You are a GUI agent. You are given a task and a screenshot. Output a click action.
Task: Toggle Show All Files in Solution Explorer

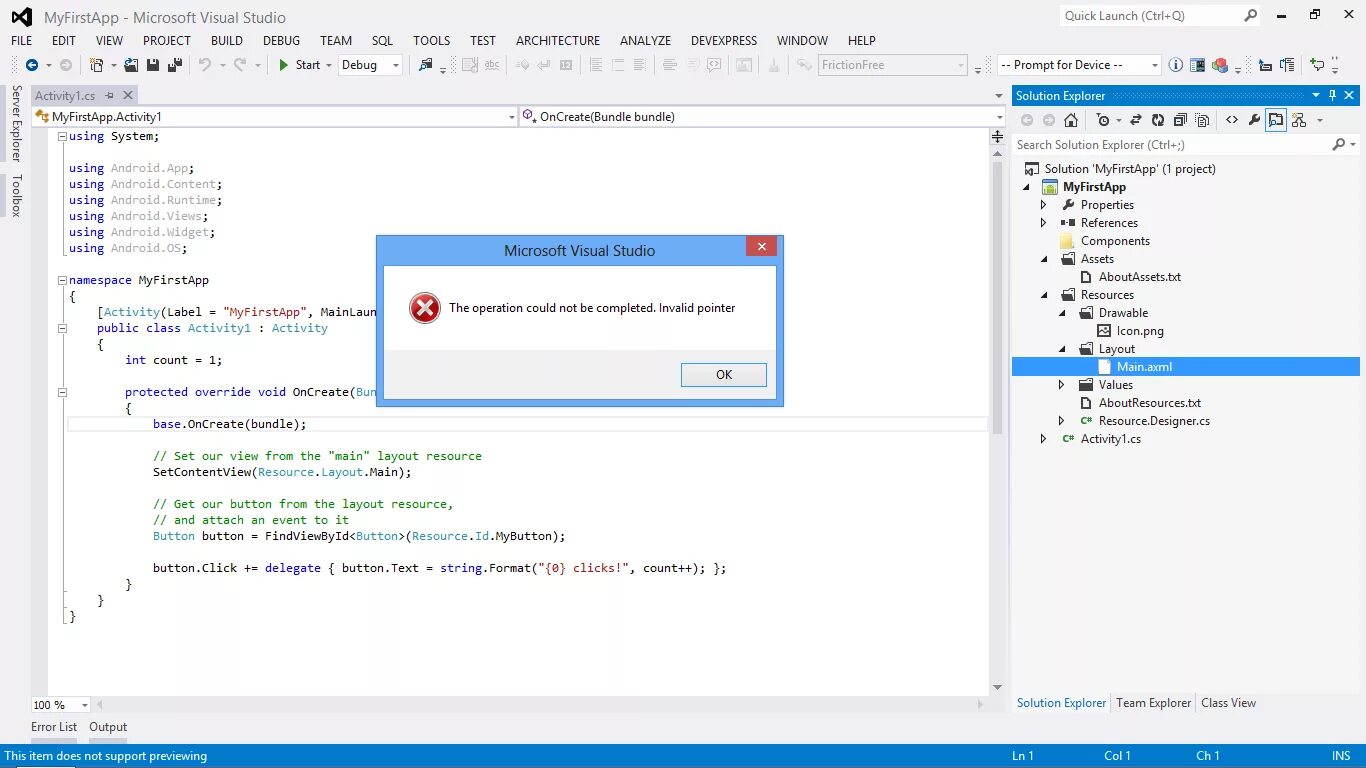[1202, 120]
